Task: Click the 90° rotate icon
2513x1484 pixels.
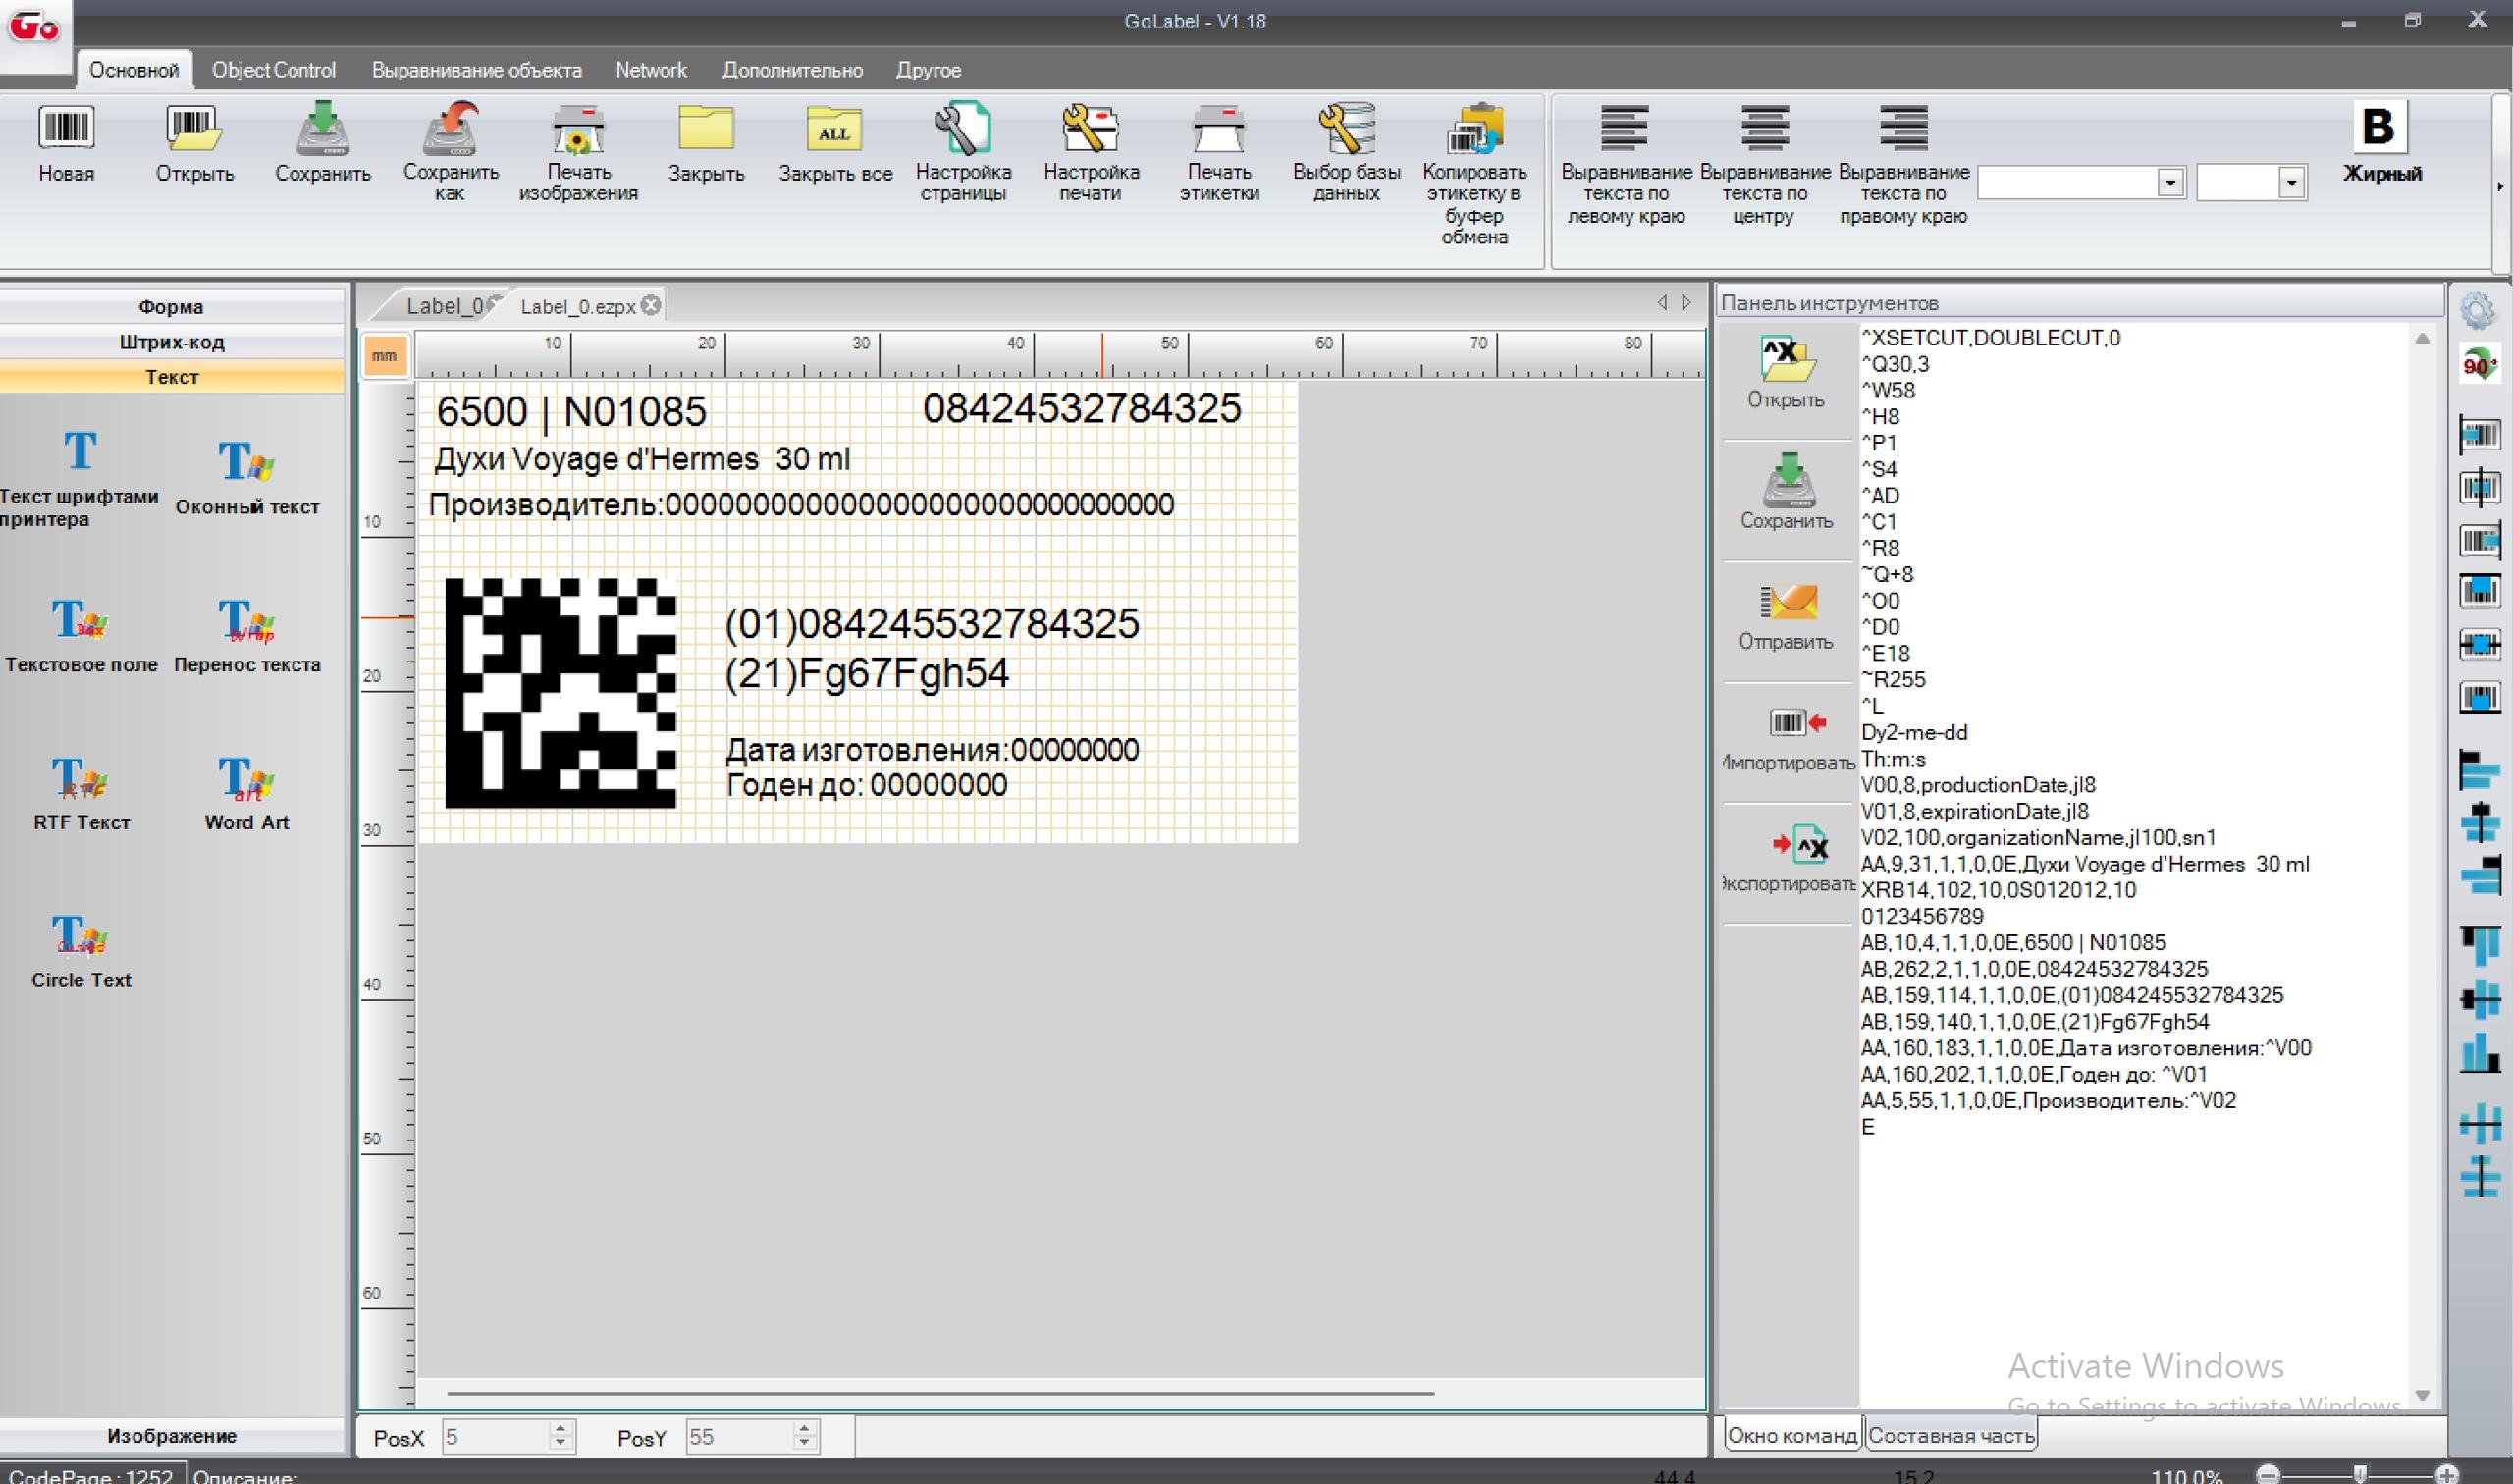Action: pyautogui.click(x=2479, y=365)
